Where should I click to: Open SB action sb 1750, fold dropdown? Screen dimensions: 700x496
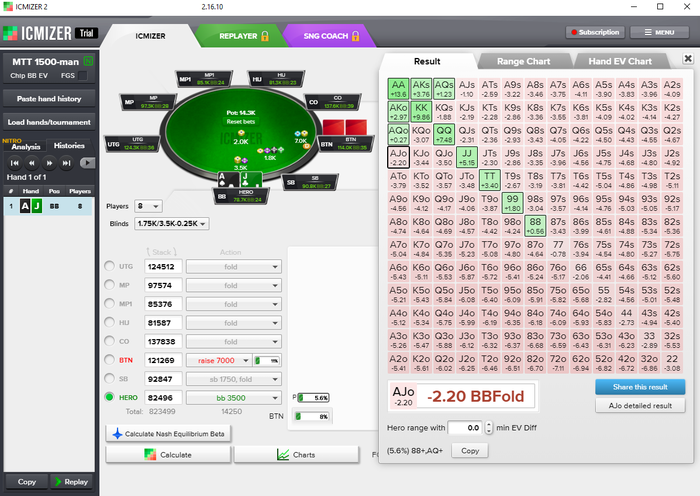point(234,379)
